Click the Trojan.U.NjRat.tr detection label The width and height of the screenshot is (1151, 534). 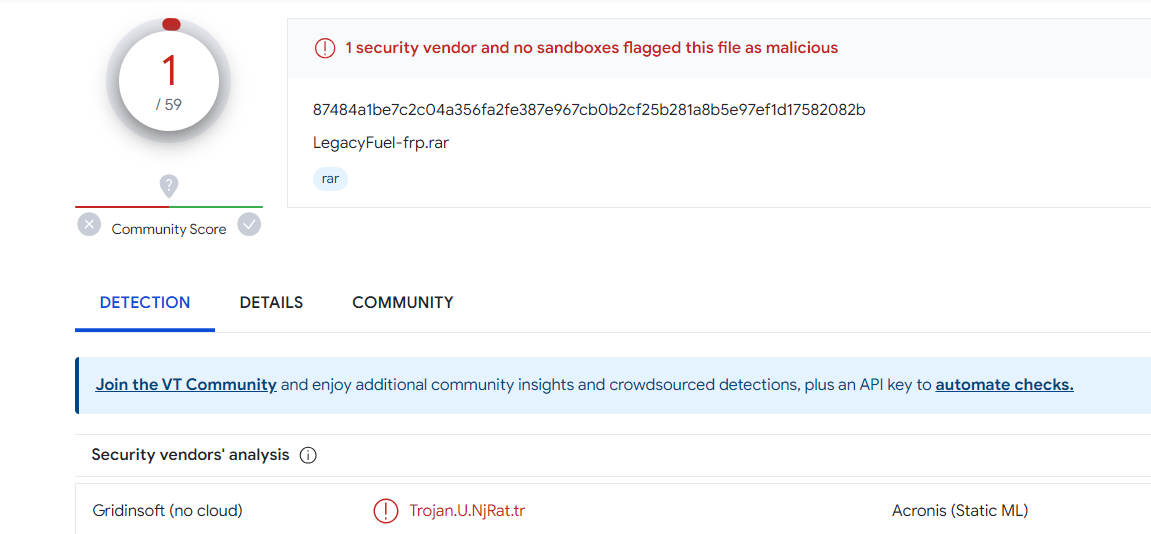467,511
